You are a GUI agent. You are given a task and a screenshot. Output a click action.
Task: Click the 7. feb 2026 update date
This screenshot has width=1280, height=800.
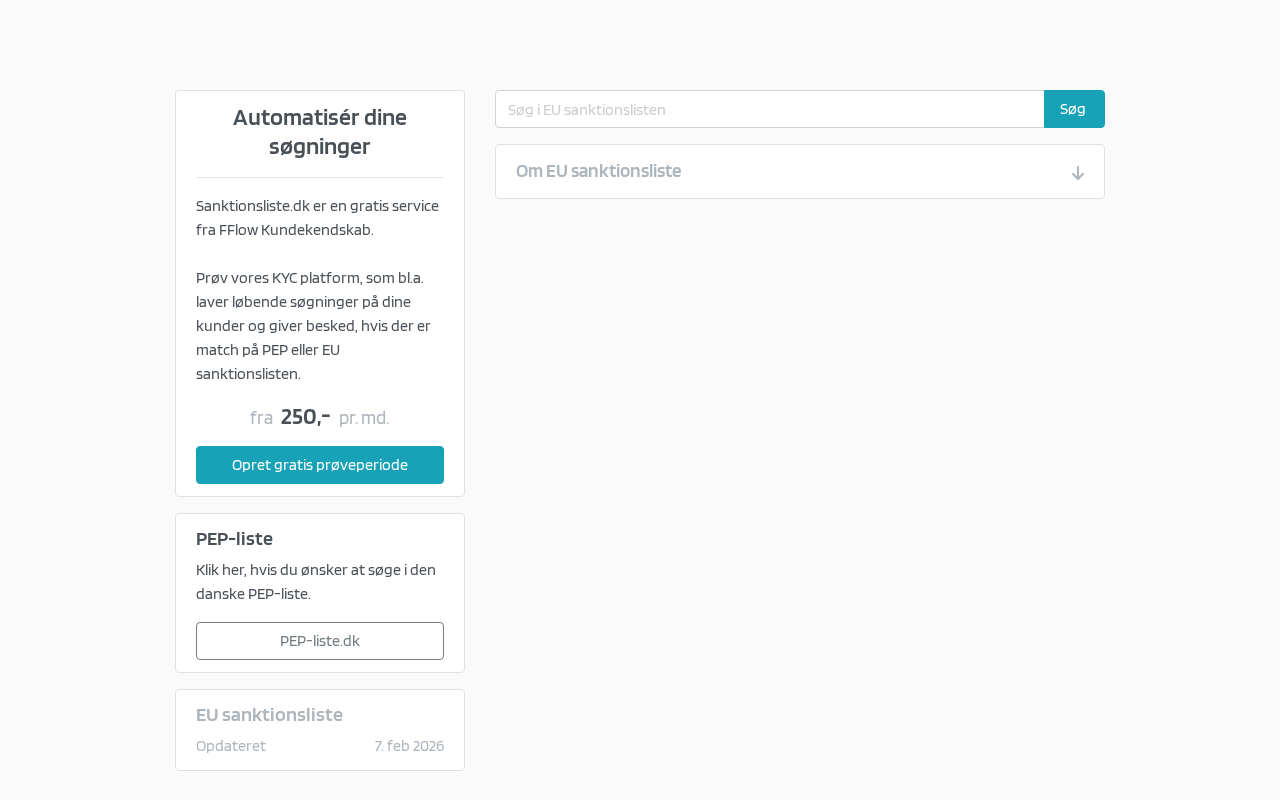[409, 746]
